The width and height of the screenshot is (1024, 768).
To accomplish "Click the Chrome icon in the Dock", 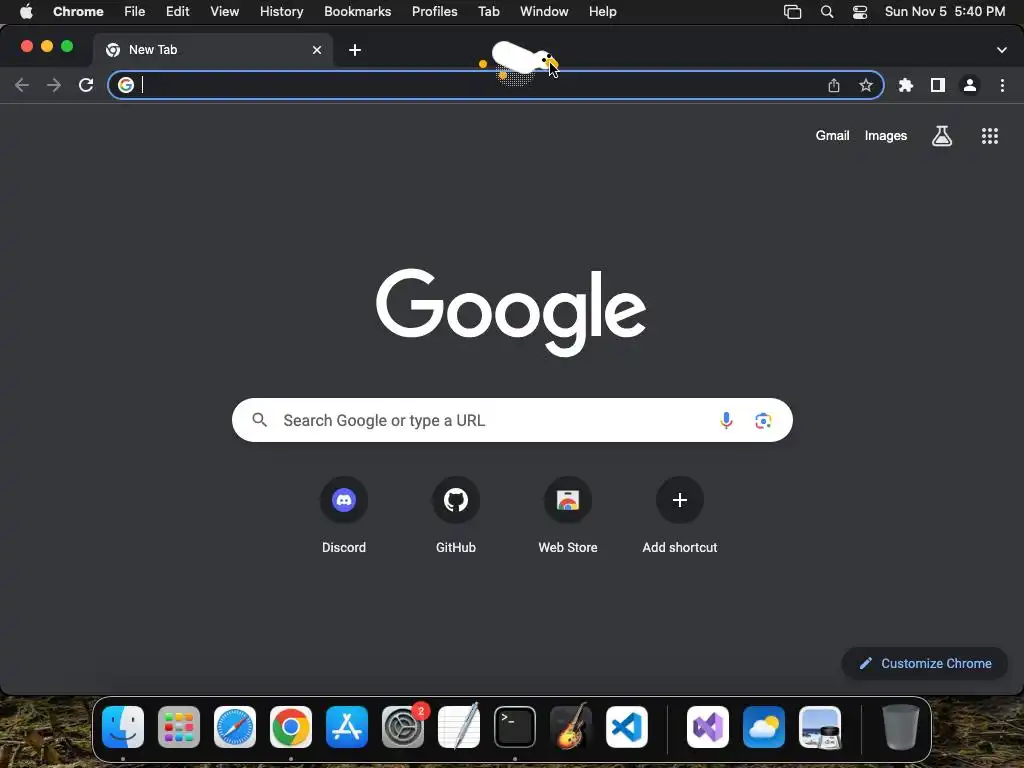I will tap(291, 726).
